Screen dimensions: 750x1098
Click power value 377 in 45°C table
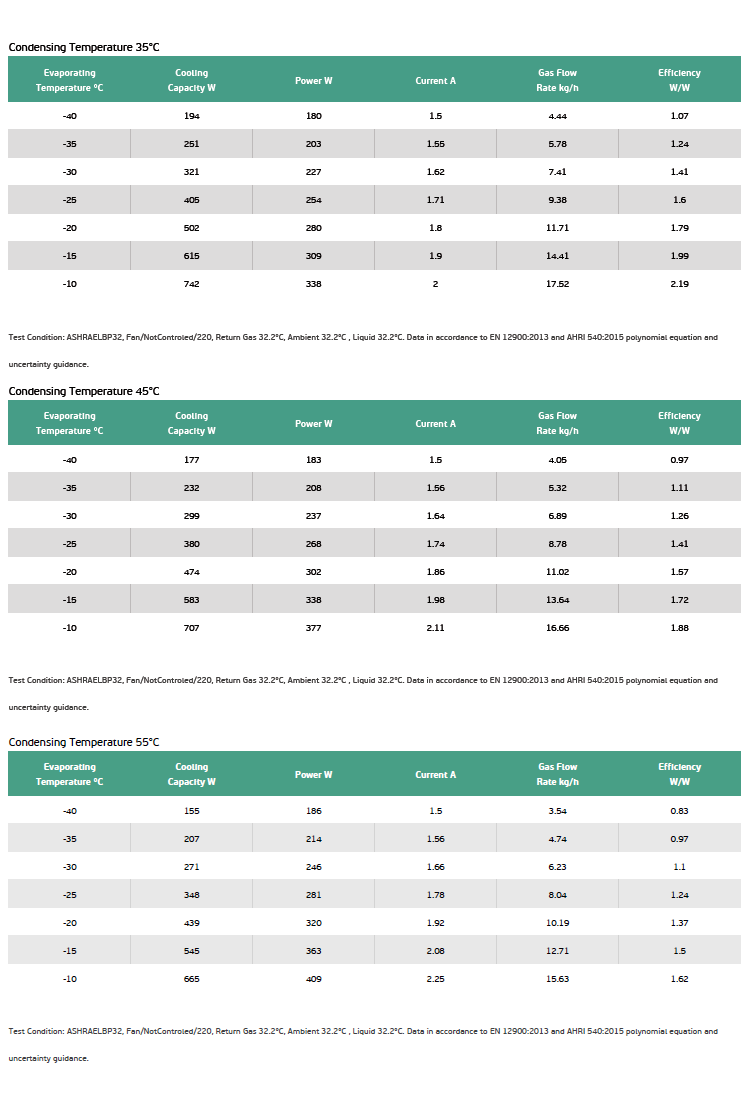(314, 627)
